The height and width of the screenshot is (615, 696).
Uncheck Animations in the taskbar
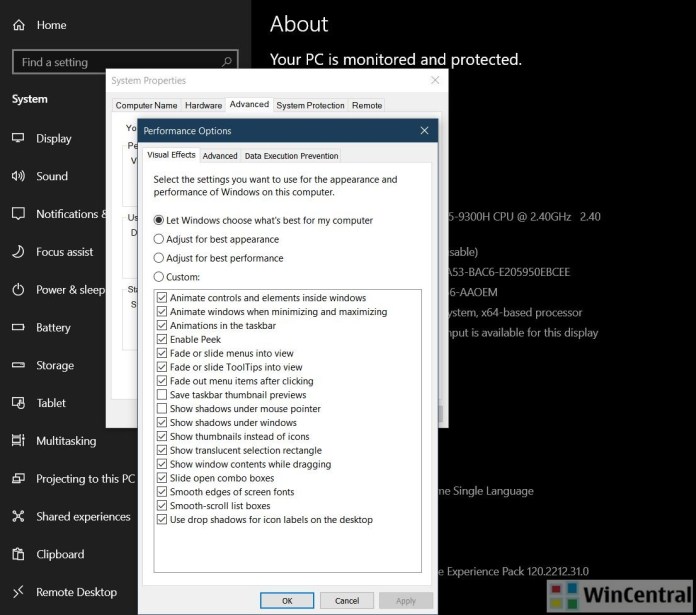click(162, 325)
